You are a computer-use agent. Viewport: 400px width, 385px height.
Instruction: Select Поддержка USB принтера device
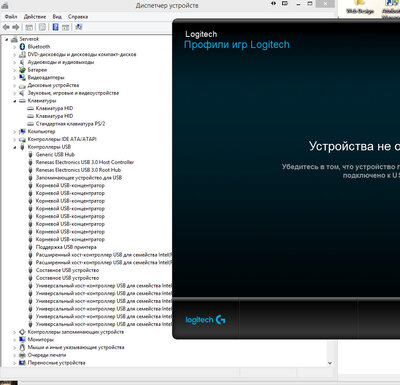pos(66,247)
